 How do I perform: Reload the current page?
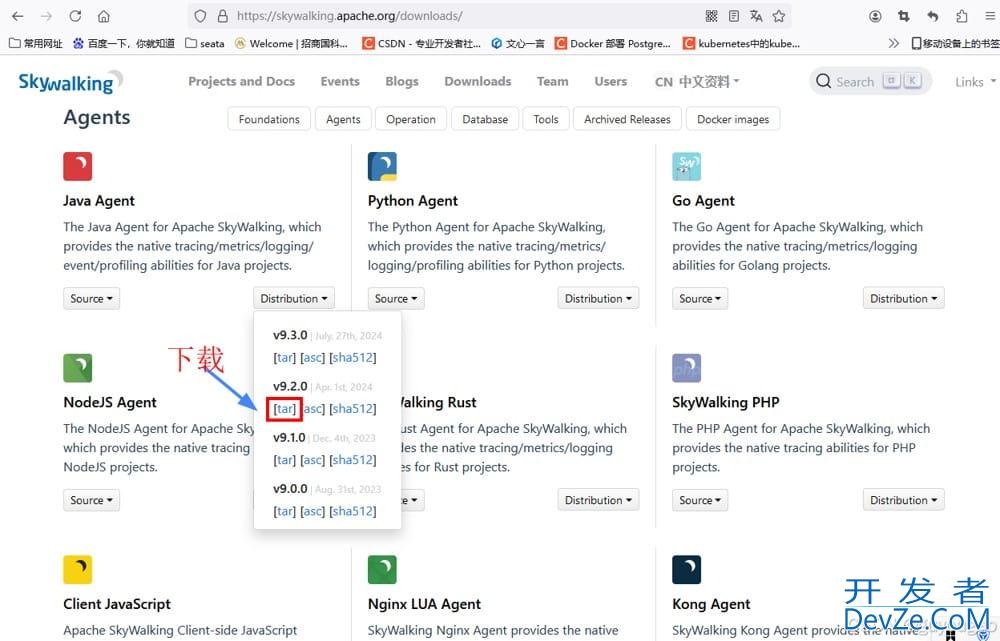click(x=75, y=16)
